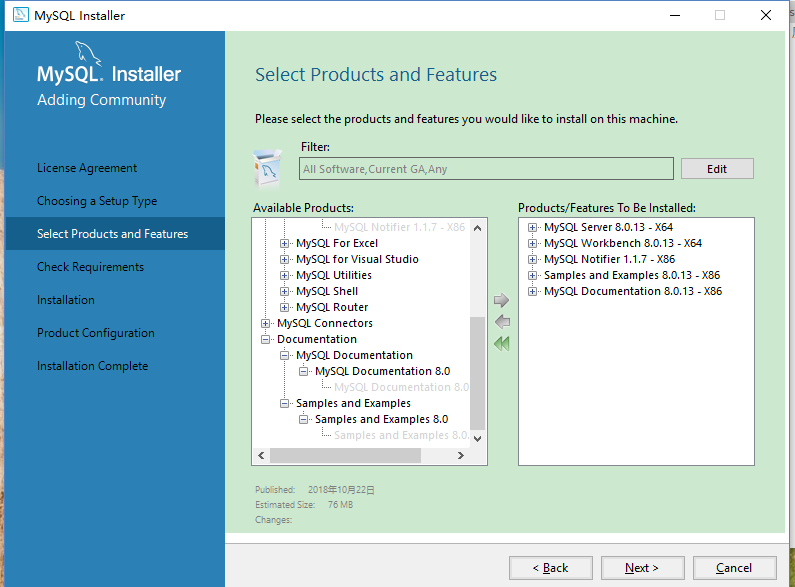
Task: Select MySQL Shell item
Action: [327, 291]
